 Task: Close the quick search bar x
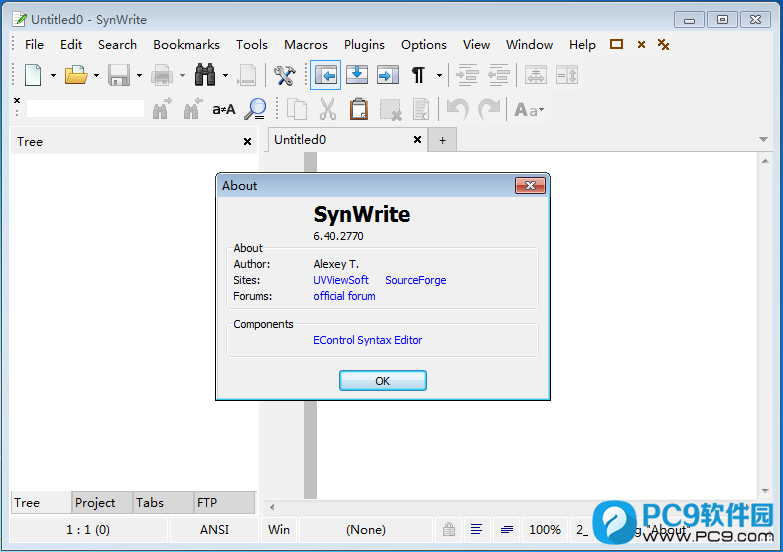[17, 100]
